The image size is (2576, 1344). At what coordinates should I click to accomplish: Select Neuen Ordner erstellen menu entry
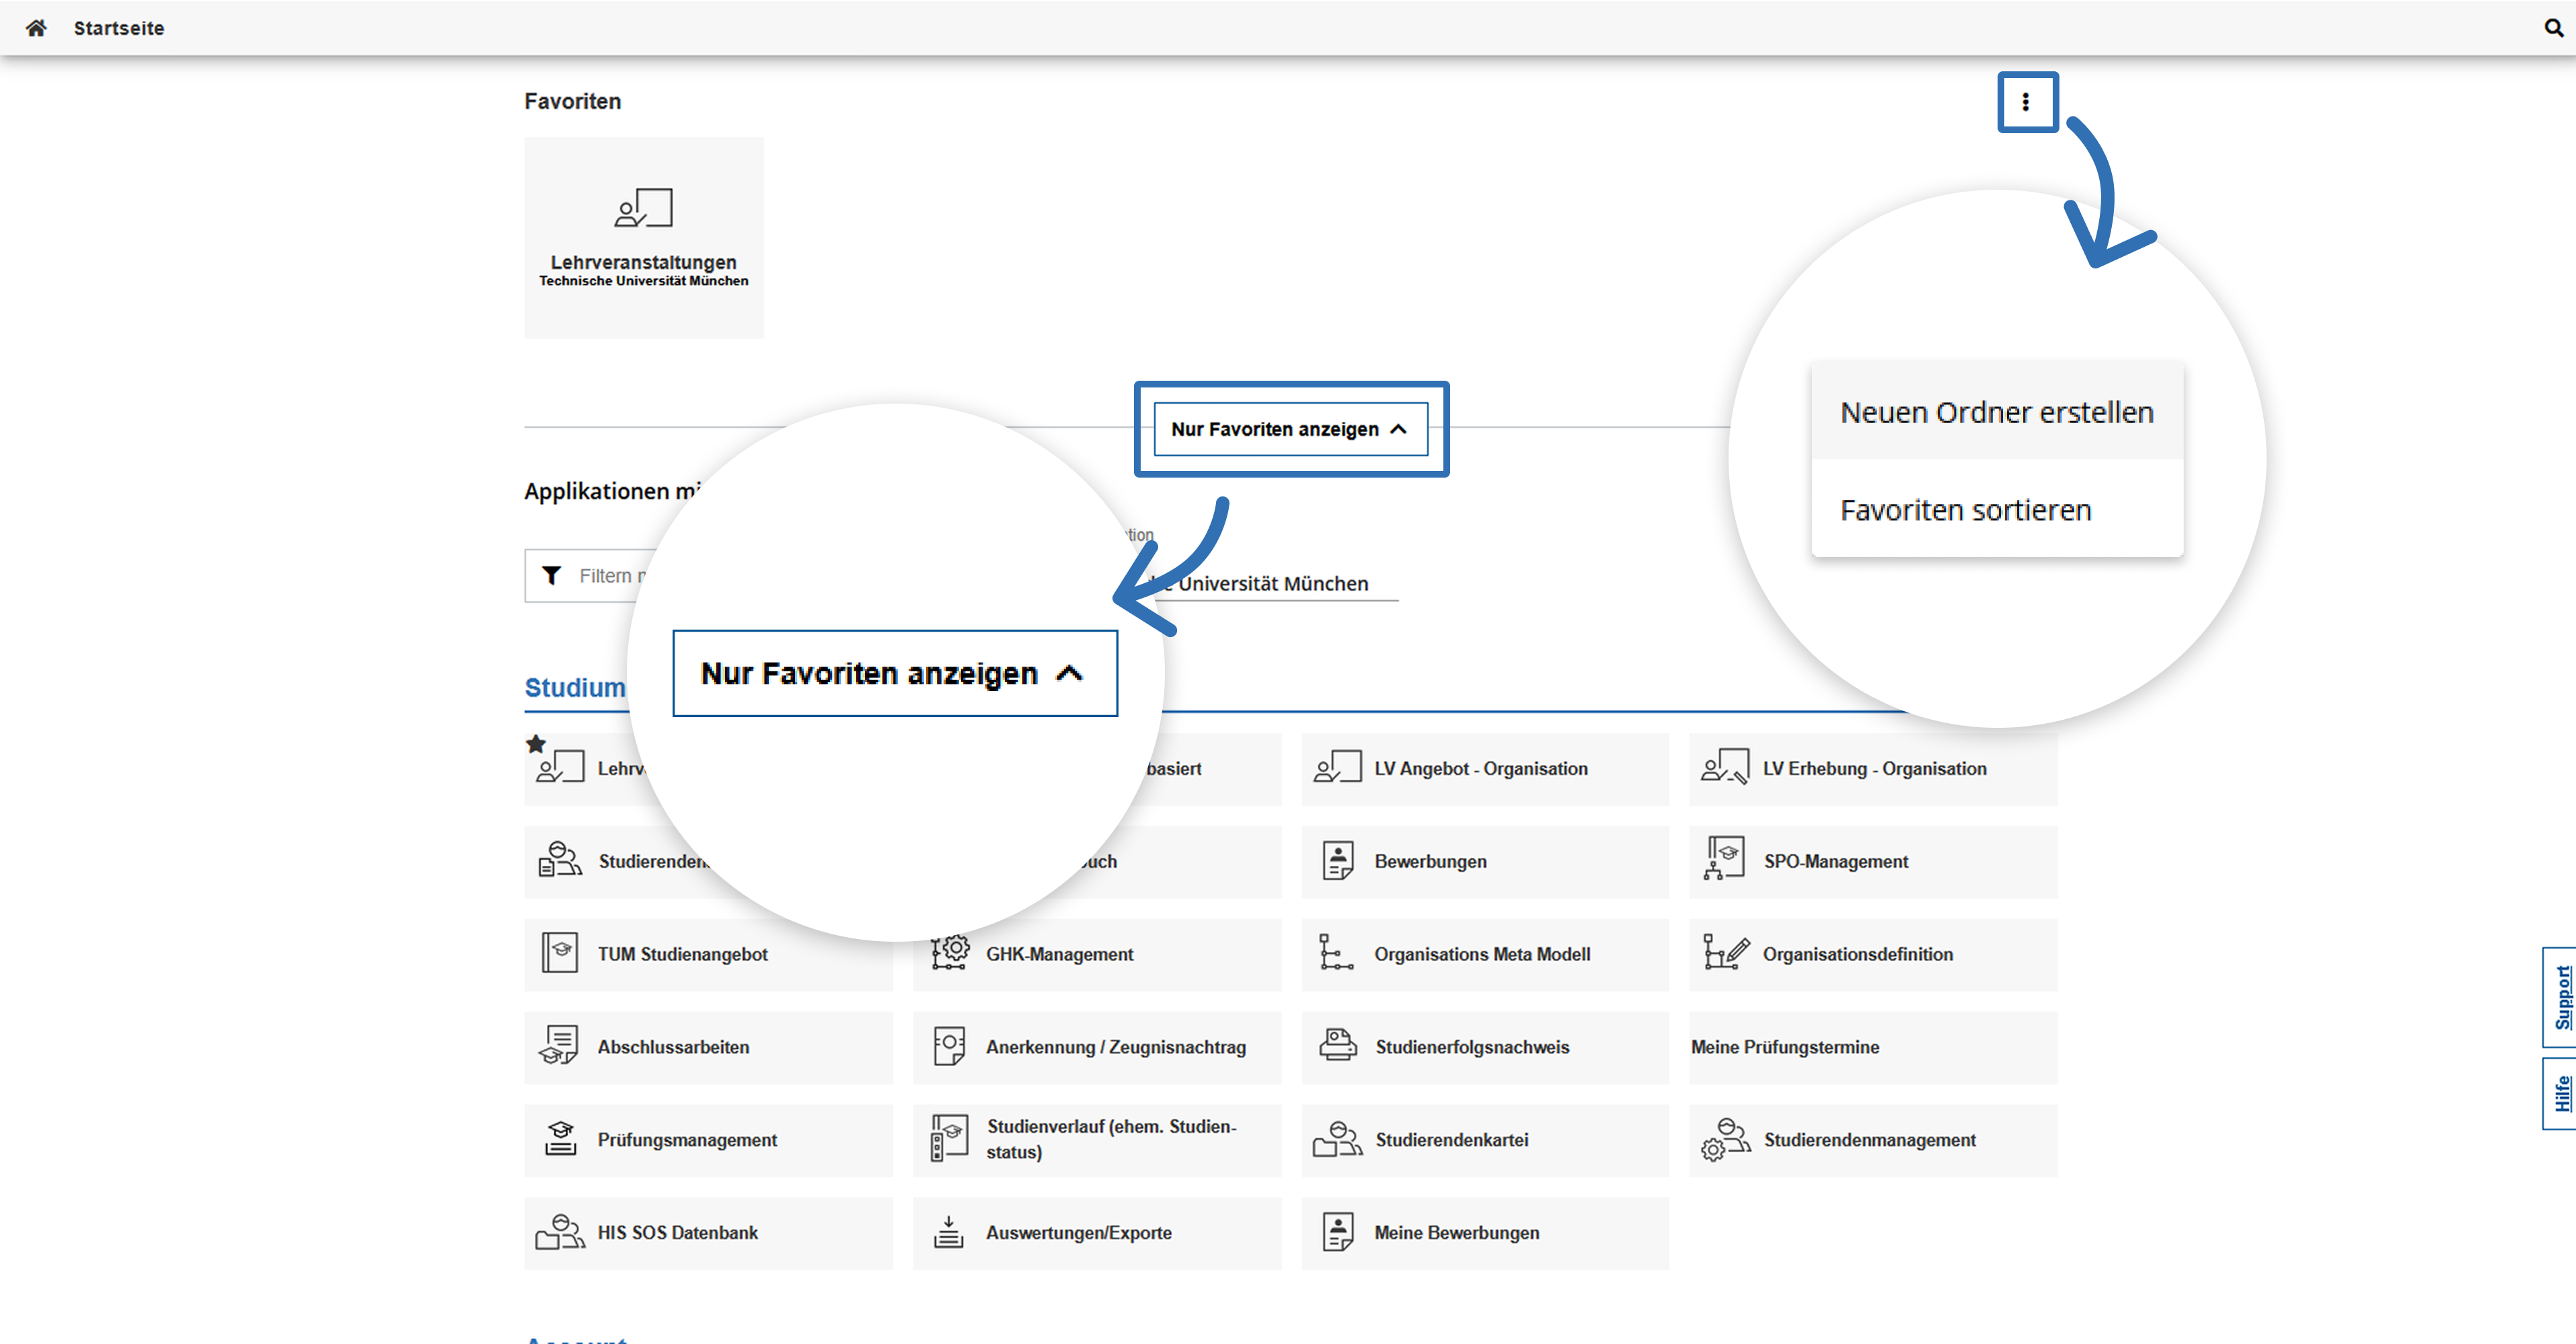[x=1996, y=412]
